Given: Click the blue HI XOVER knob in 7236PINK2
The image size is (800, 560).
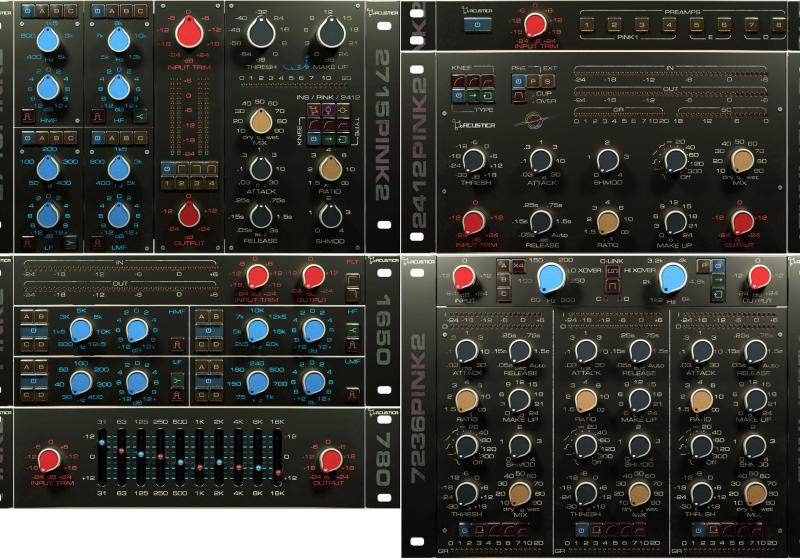Looking at the screenshot, I should click(x=673, y=278).
